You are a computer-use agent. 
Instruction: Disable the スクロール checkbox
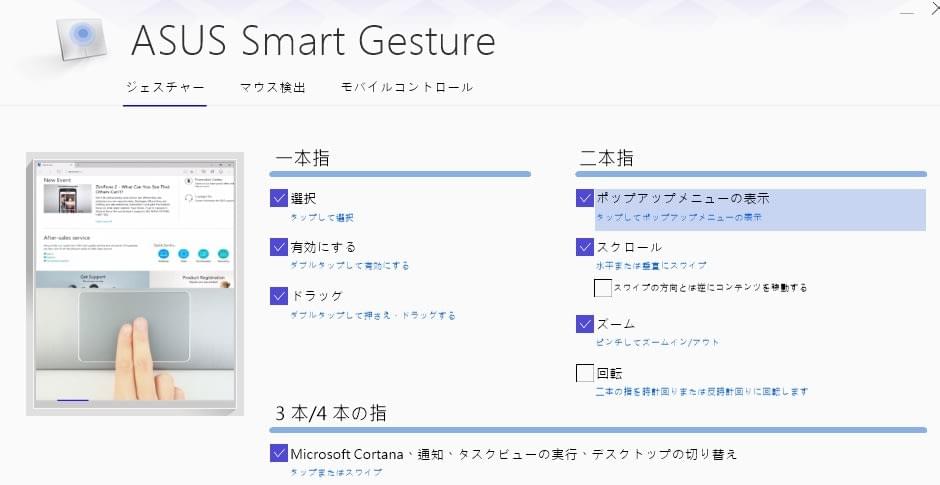(x=585, y=246)
